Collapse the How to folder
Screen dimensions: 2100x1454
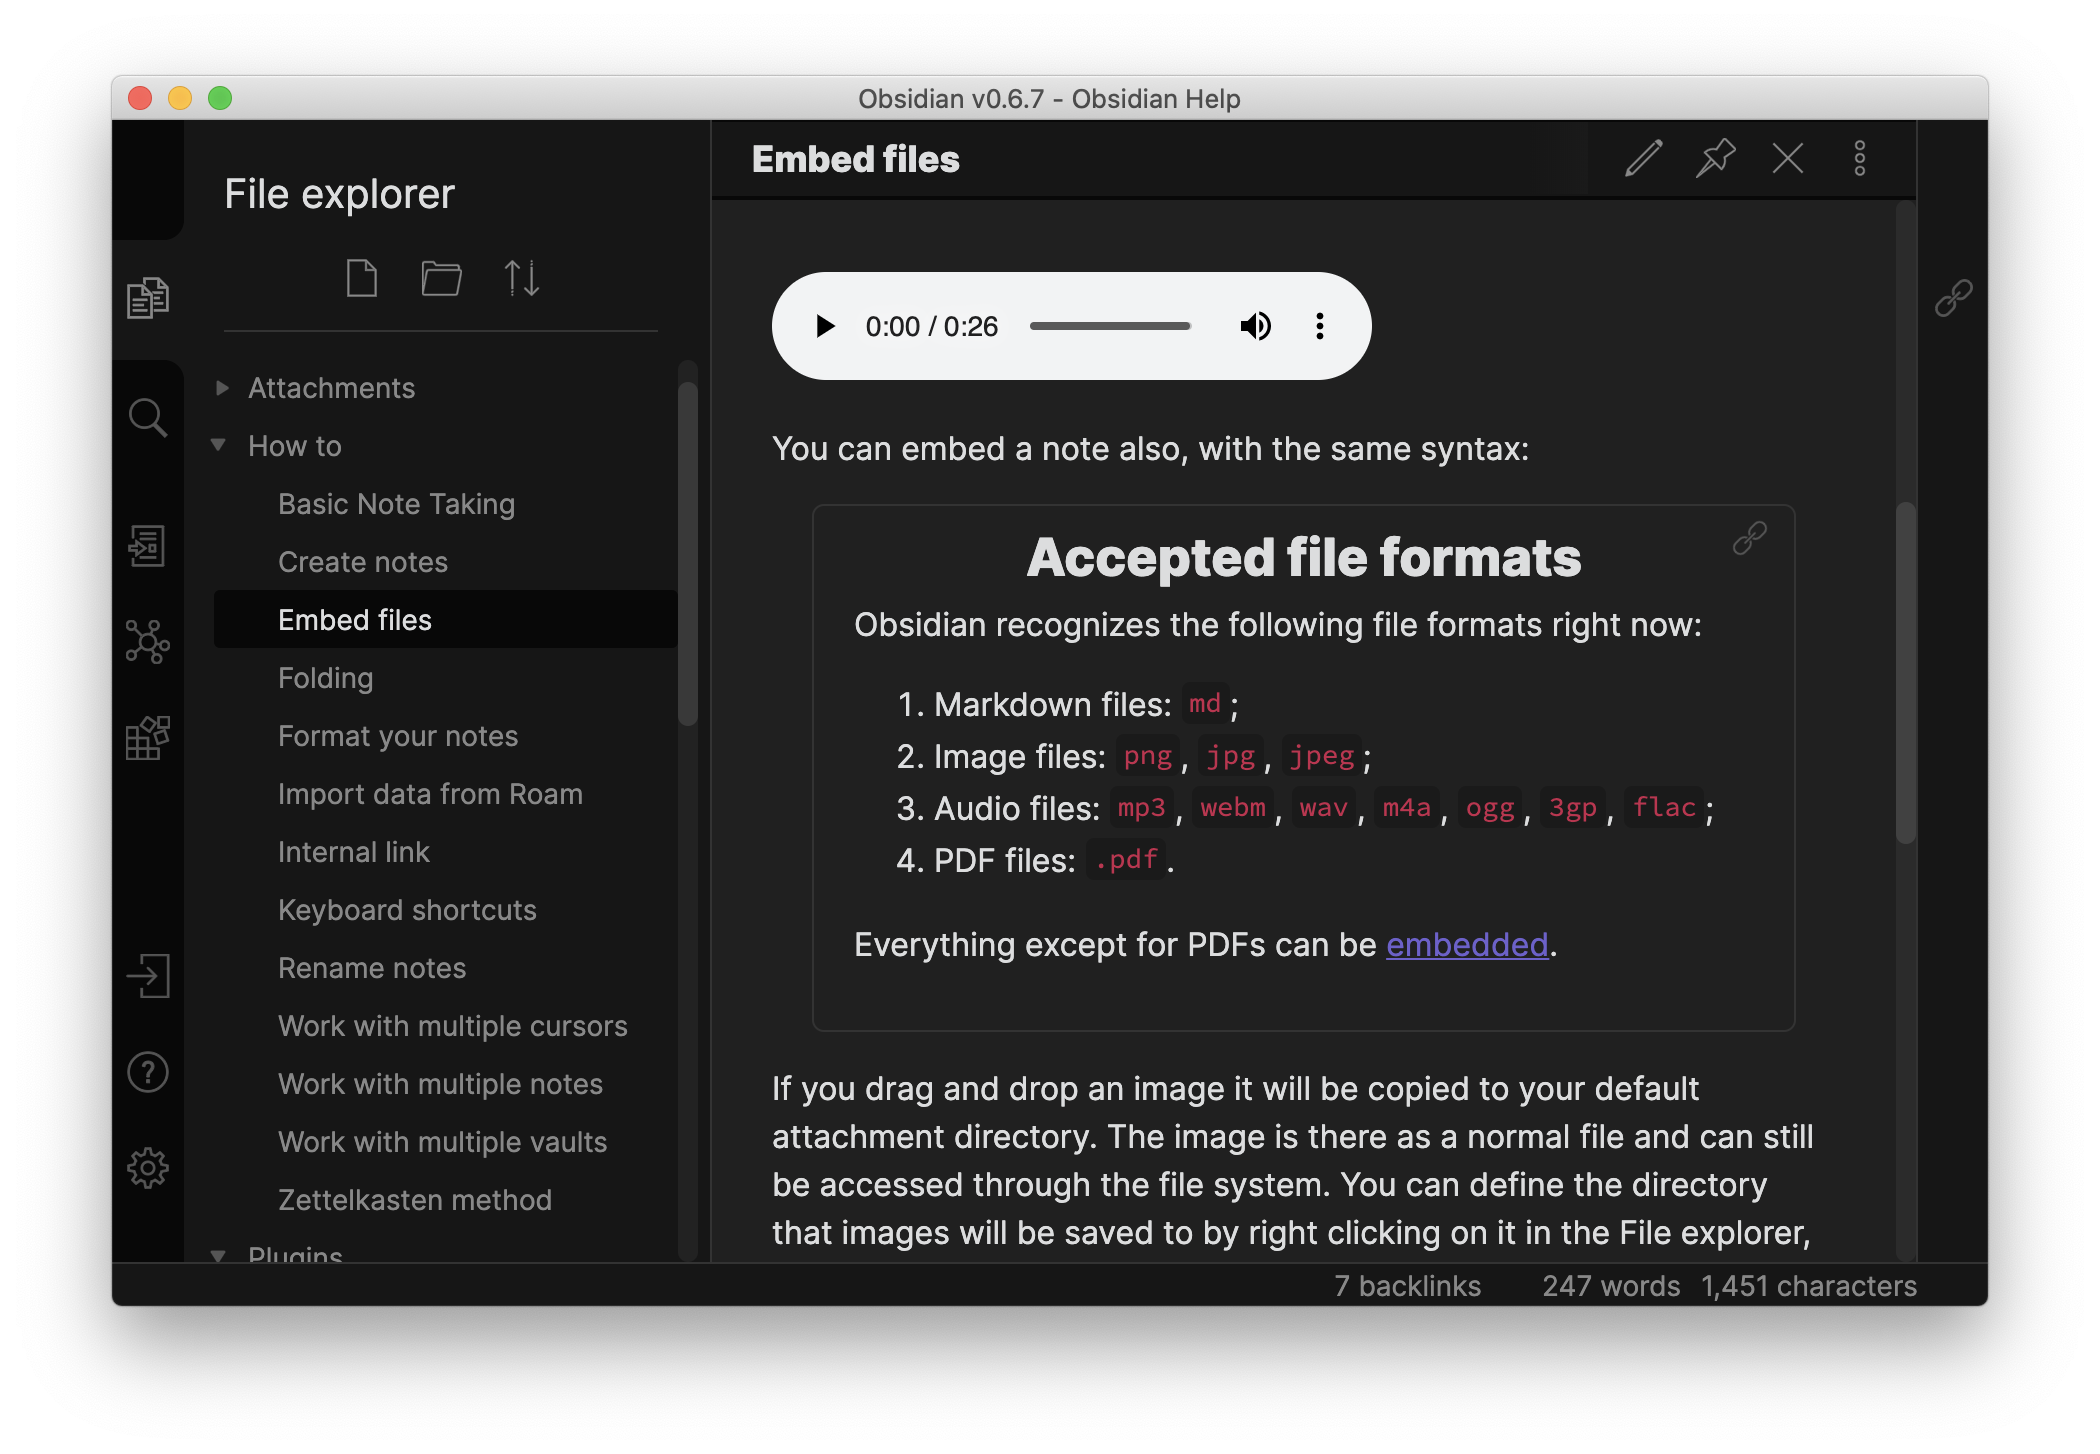pos(294,446)
